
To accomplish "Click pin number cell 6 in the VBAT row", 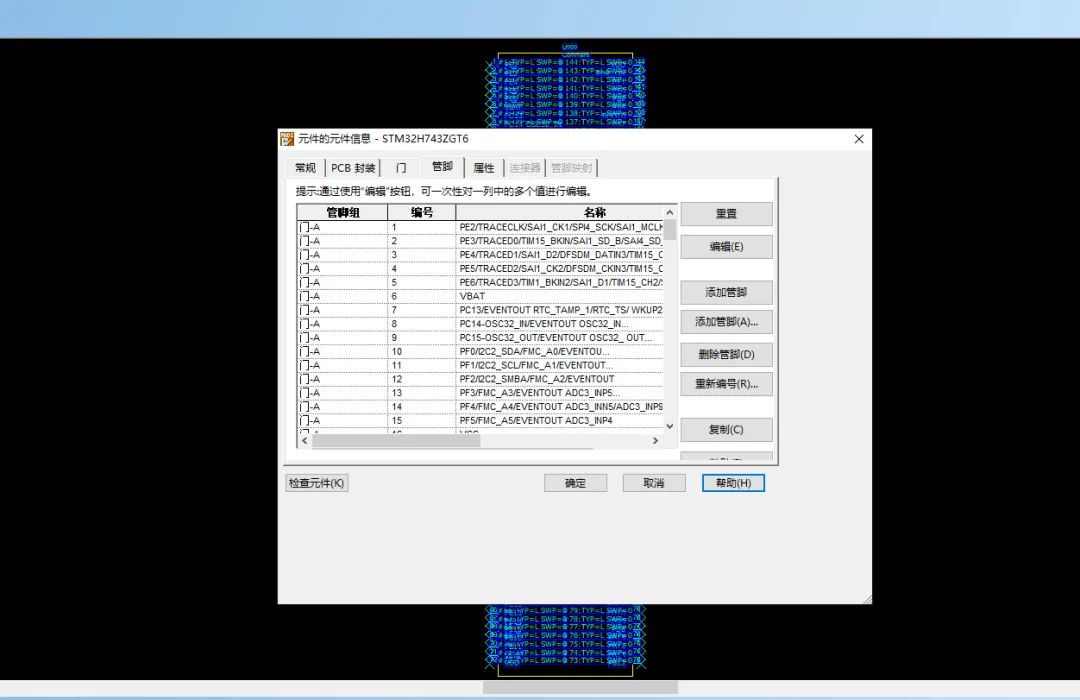I will pos(422,296).
